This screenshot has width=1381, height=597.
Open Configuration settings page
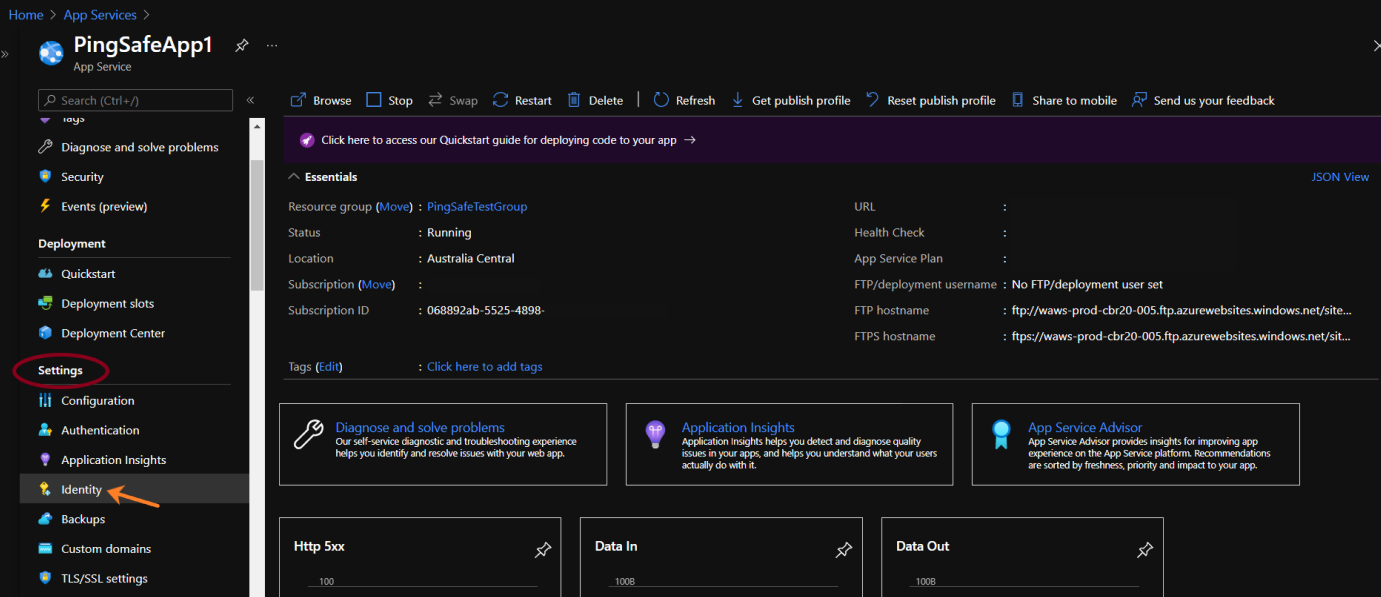pyautogui.click(x=97, y=401)
